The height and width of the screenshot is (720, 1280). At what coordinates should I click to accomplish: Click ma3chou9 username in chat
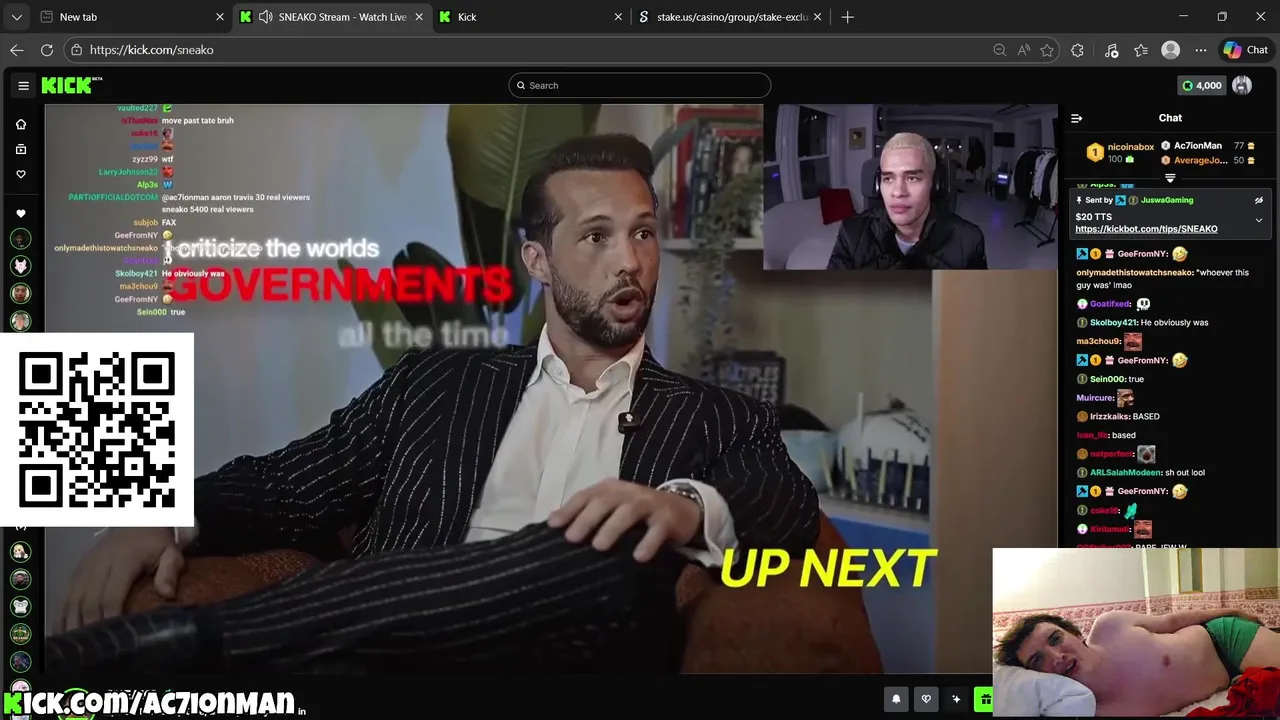[x=1098, y=342]
